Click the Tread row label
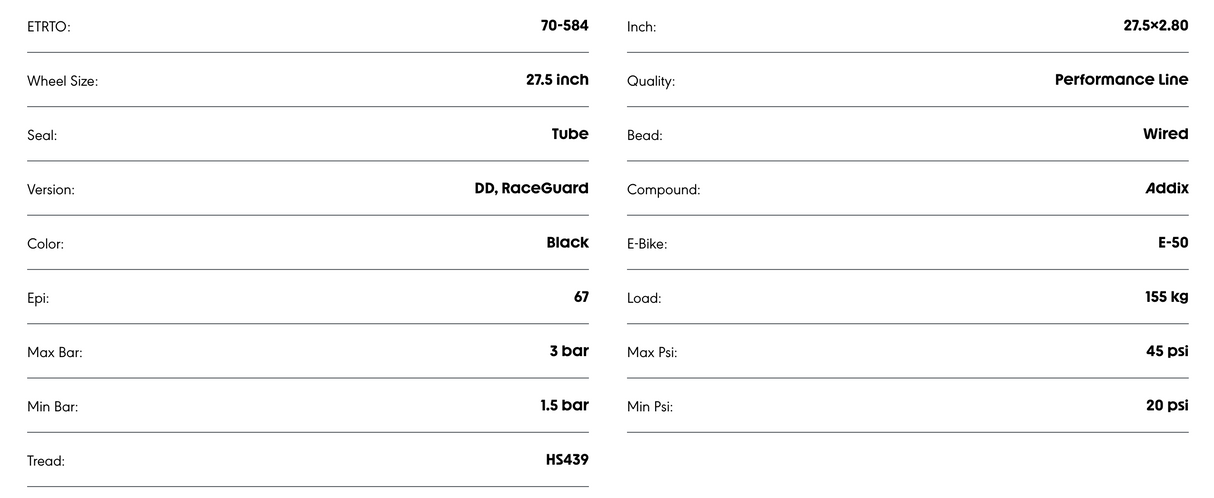 coord(46,461)
